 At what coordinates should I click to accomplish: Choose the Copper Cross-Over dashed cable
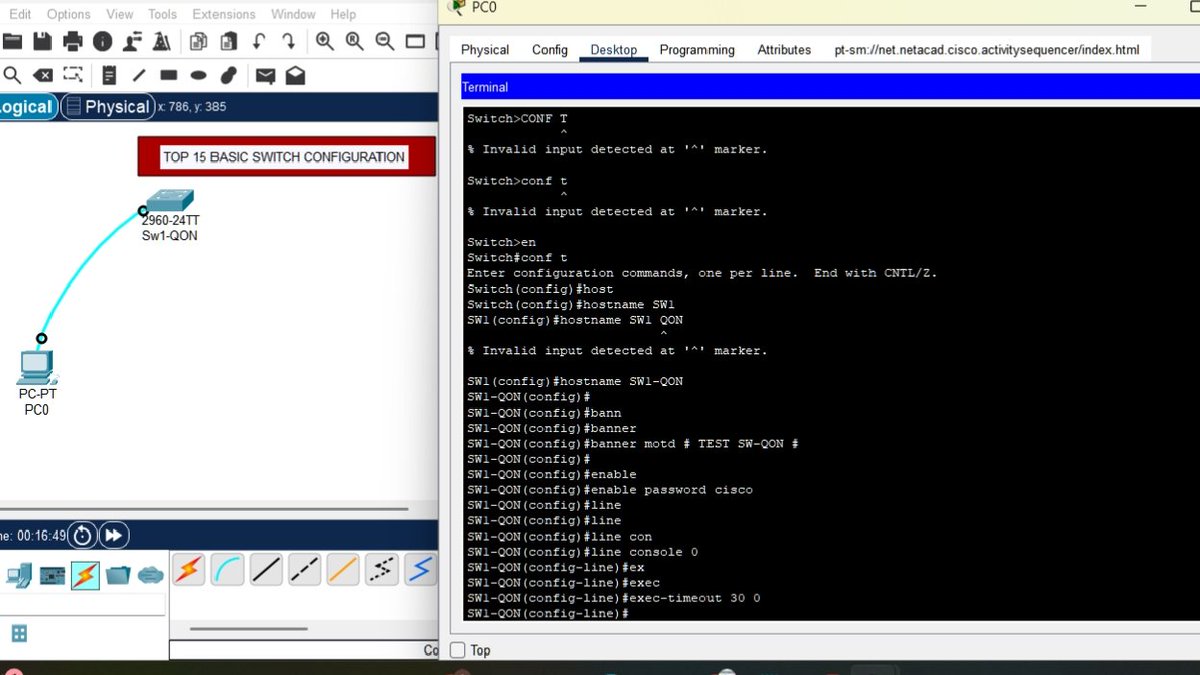point(305,570)
